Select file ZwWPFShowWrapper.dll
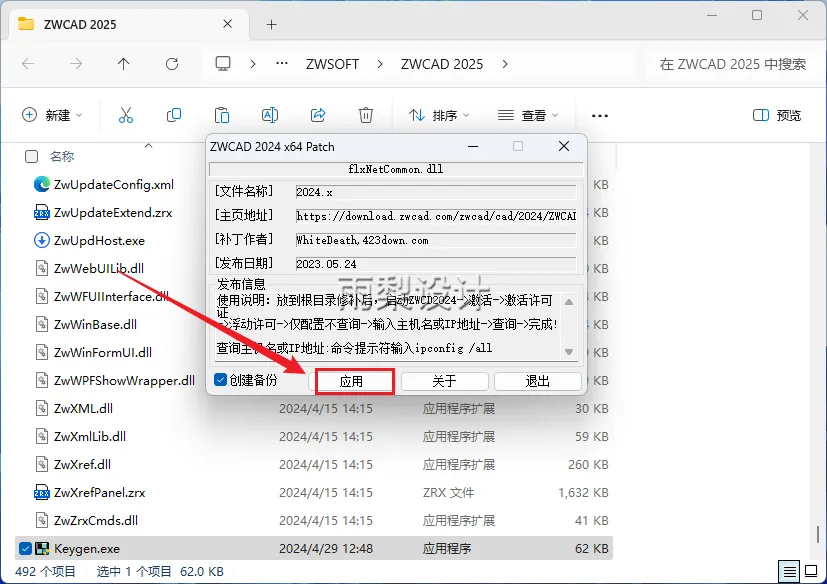The image size is (827, 584). coord(124,380)
